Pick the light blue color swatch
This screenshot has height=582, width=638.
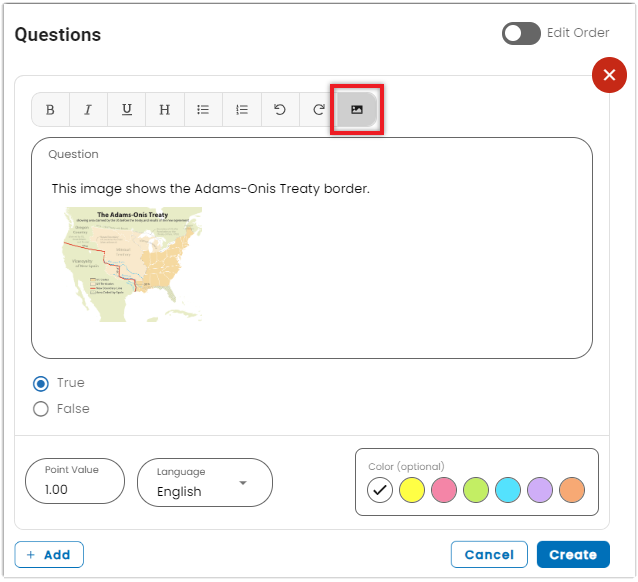pos(508,490)
